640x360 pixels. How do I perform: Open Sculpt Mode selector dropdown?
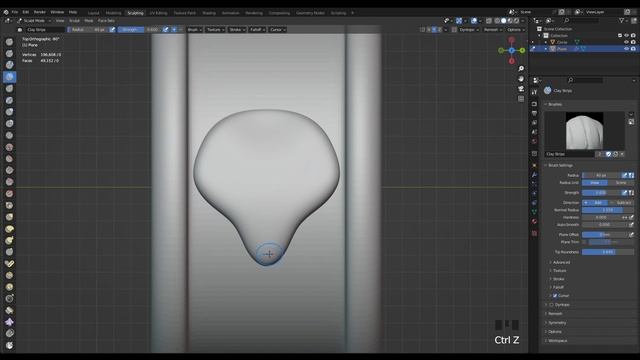pos(34,20)
